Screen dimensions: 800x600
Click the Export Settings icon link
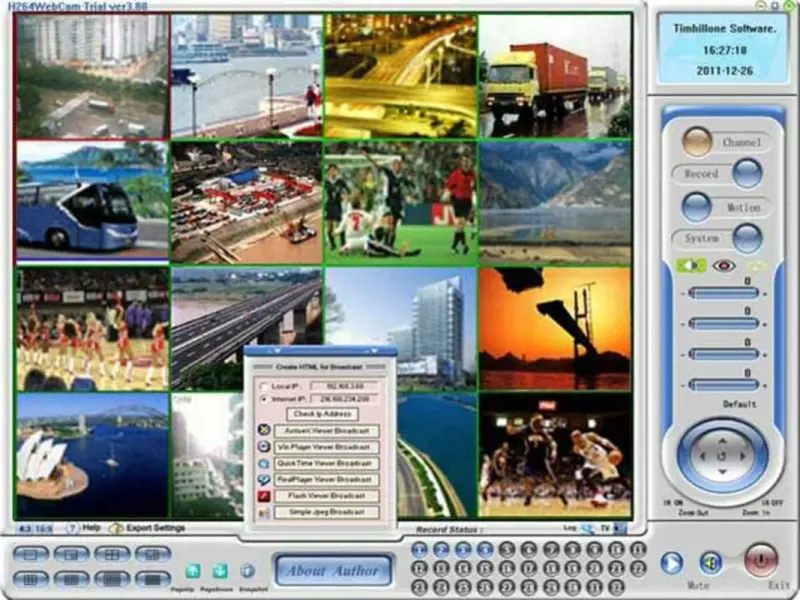coord(116,529)
